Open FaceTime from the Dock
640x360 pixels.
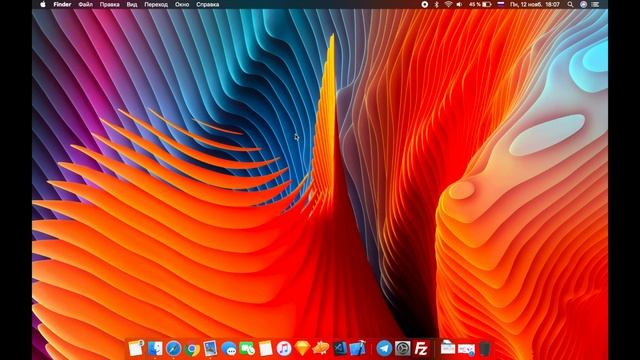pyautogui.click(x=247, y=349)
